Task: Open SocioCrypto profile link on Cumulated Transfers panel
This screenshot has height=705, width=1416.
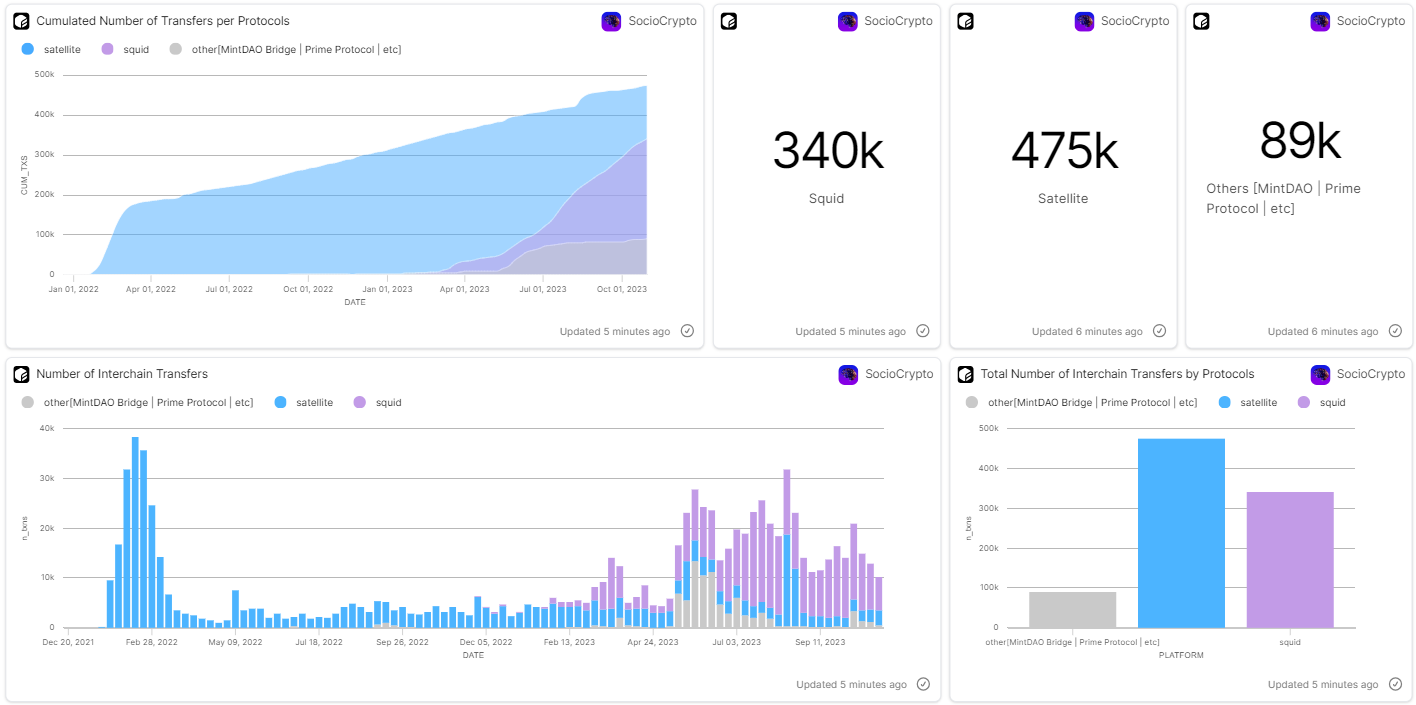Action: [x=662, y=21]
